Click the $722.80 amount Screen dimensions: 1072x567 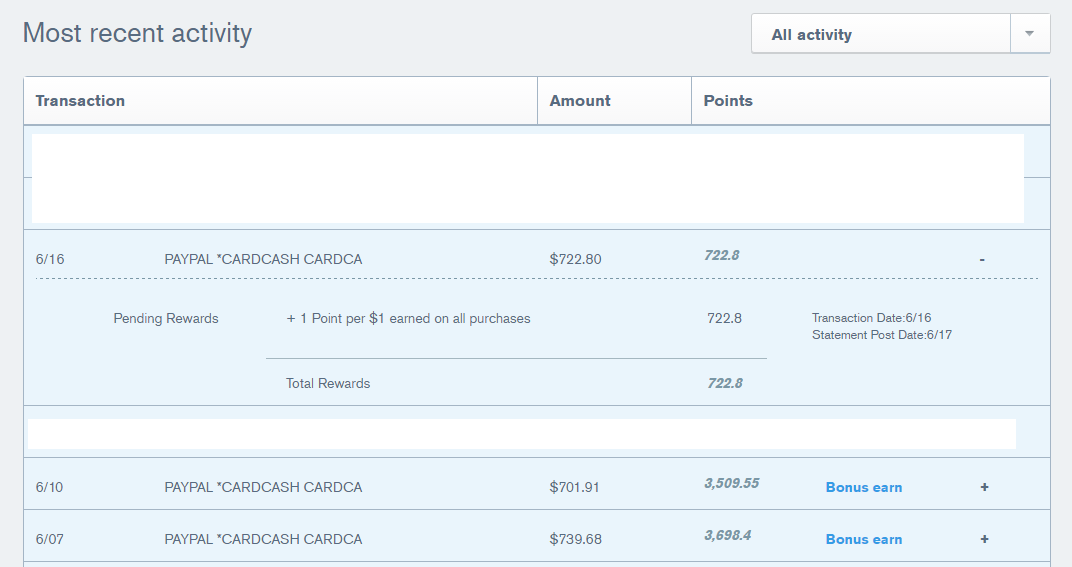(x=575, y=259)
